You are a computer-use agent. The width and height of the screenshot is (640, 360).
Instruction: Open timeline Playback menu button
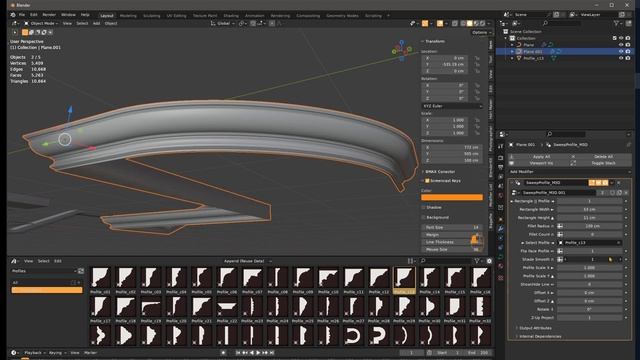tap(34, 353)
